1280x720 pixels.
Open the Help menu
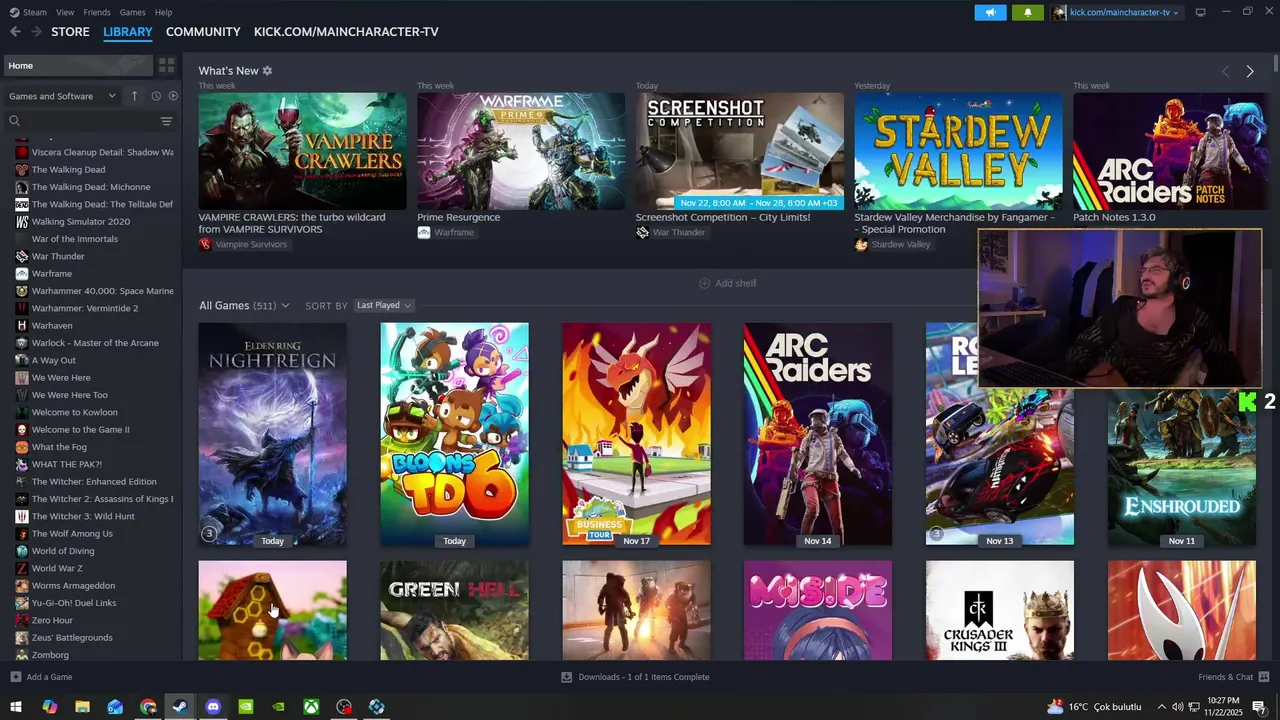[163, 12]
